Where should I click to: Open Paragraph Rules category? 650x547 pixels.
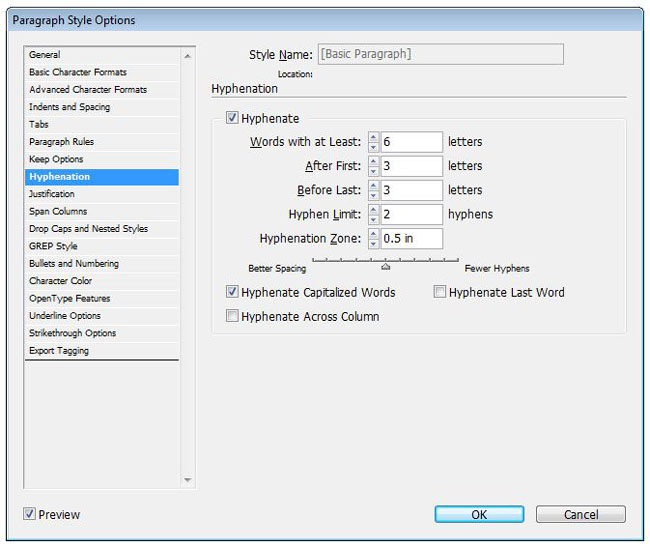[102, 142]
